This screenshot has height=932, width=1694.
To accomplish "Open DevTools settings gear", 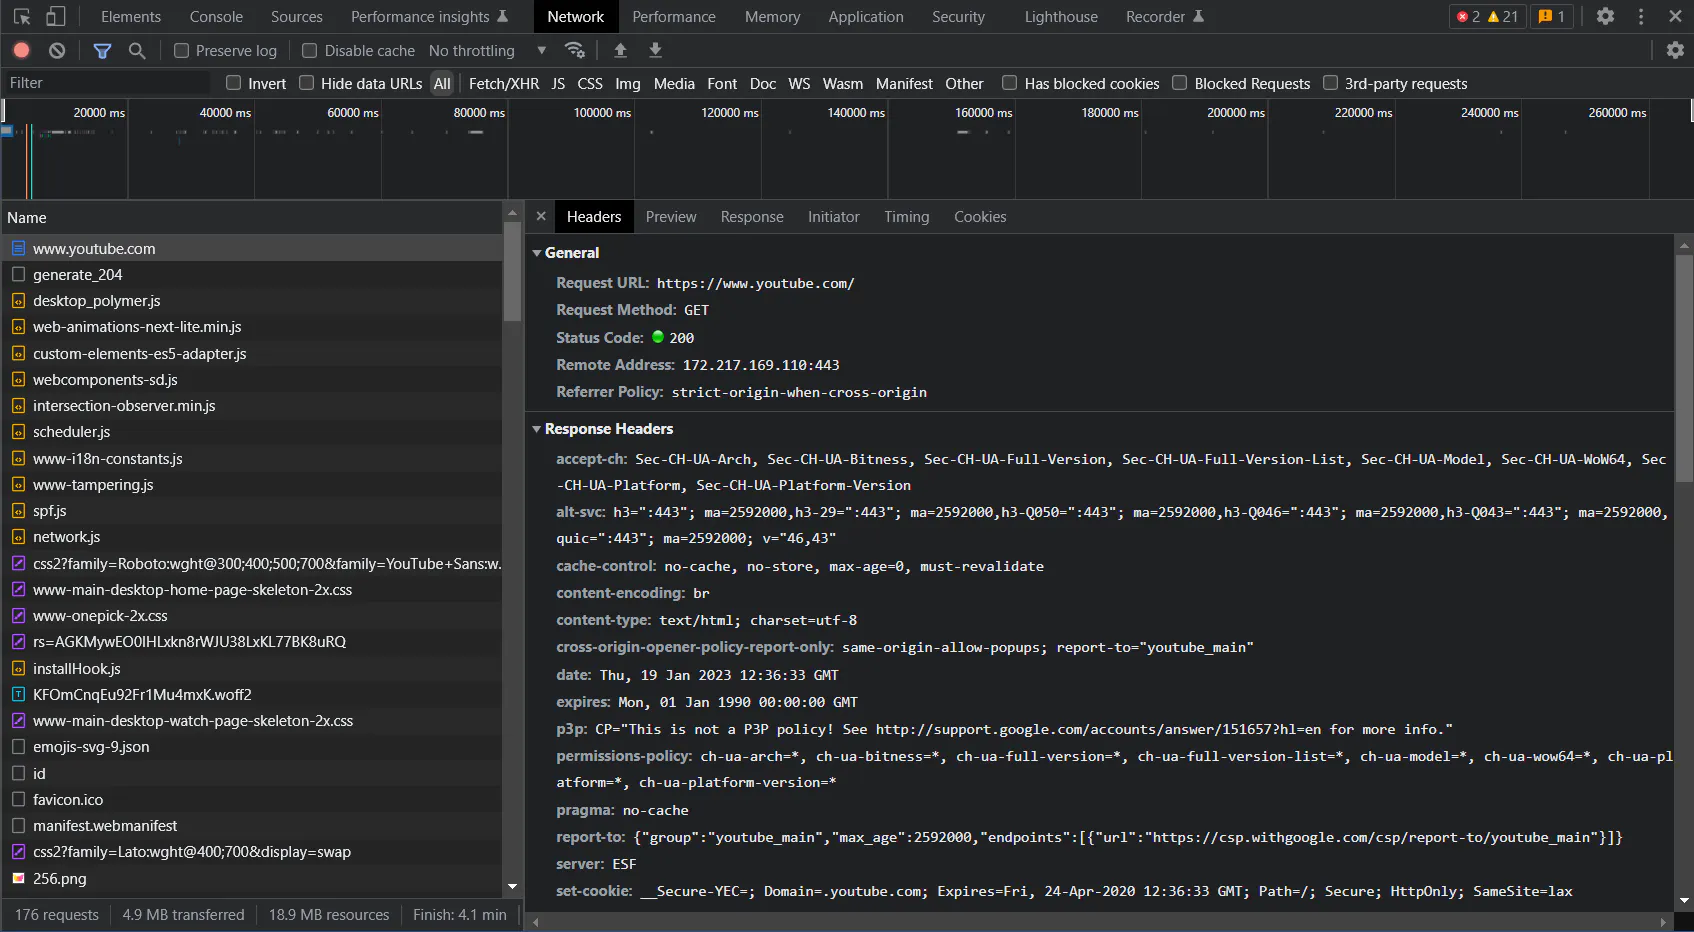I will pos(1605,16).
